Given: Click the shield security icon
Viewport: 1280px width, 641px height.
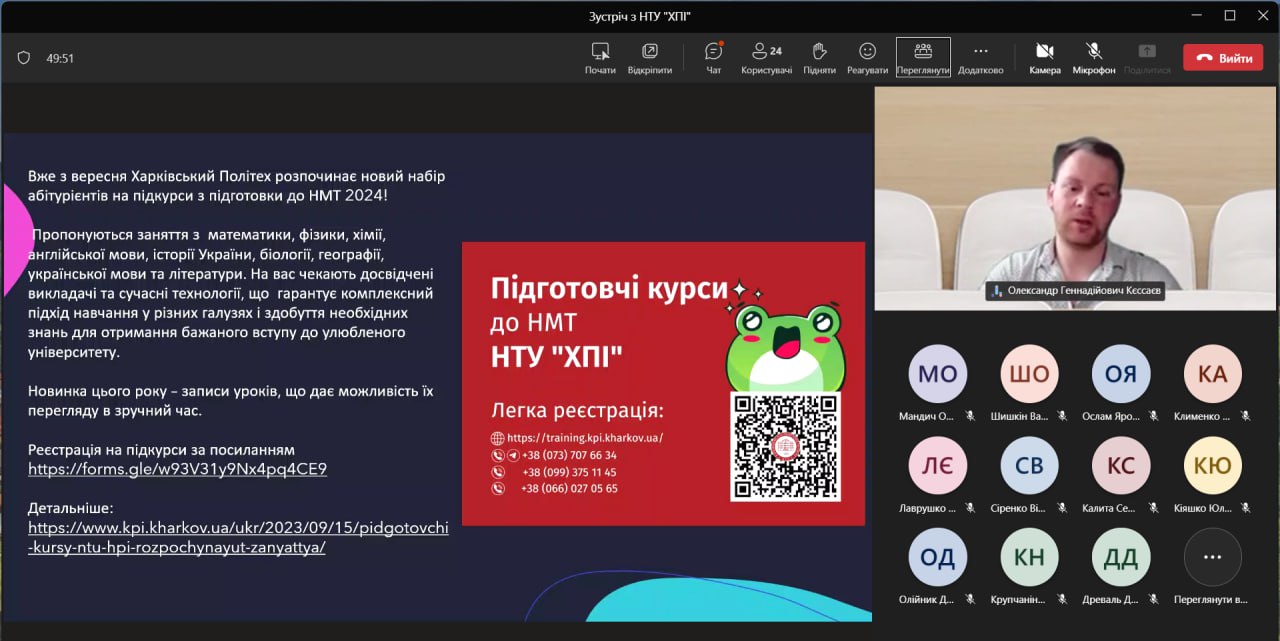Looking at the screenshot, I should click(x=24, y=58).
